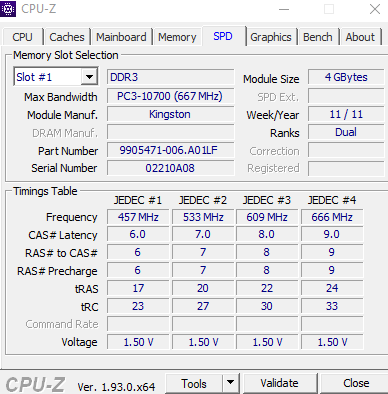Viewport: 388px width, 394px height.
Task: Go to the Graphics tab
Action: (271, 37)
